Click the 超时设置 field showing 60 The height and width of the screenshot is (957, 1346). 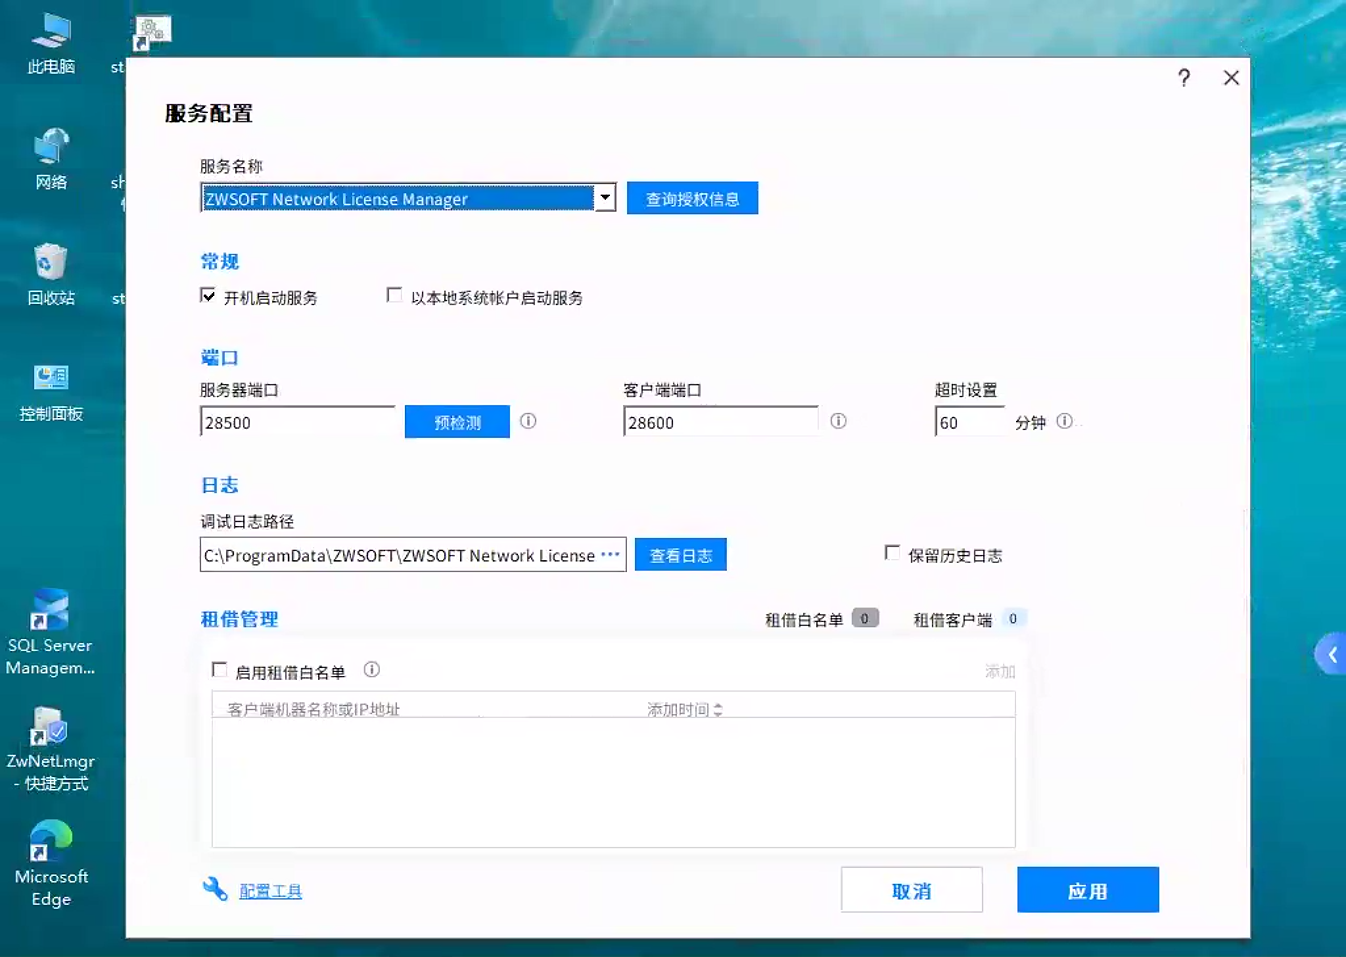(970, 422)
